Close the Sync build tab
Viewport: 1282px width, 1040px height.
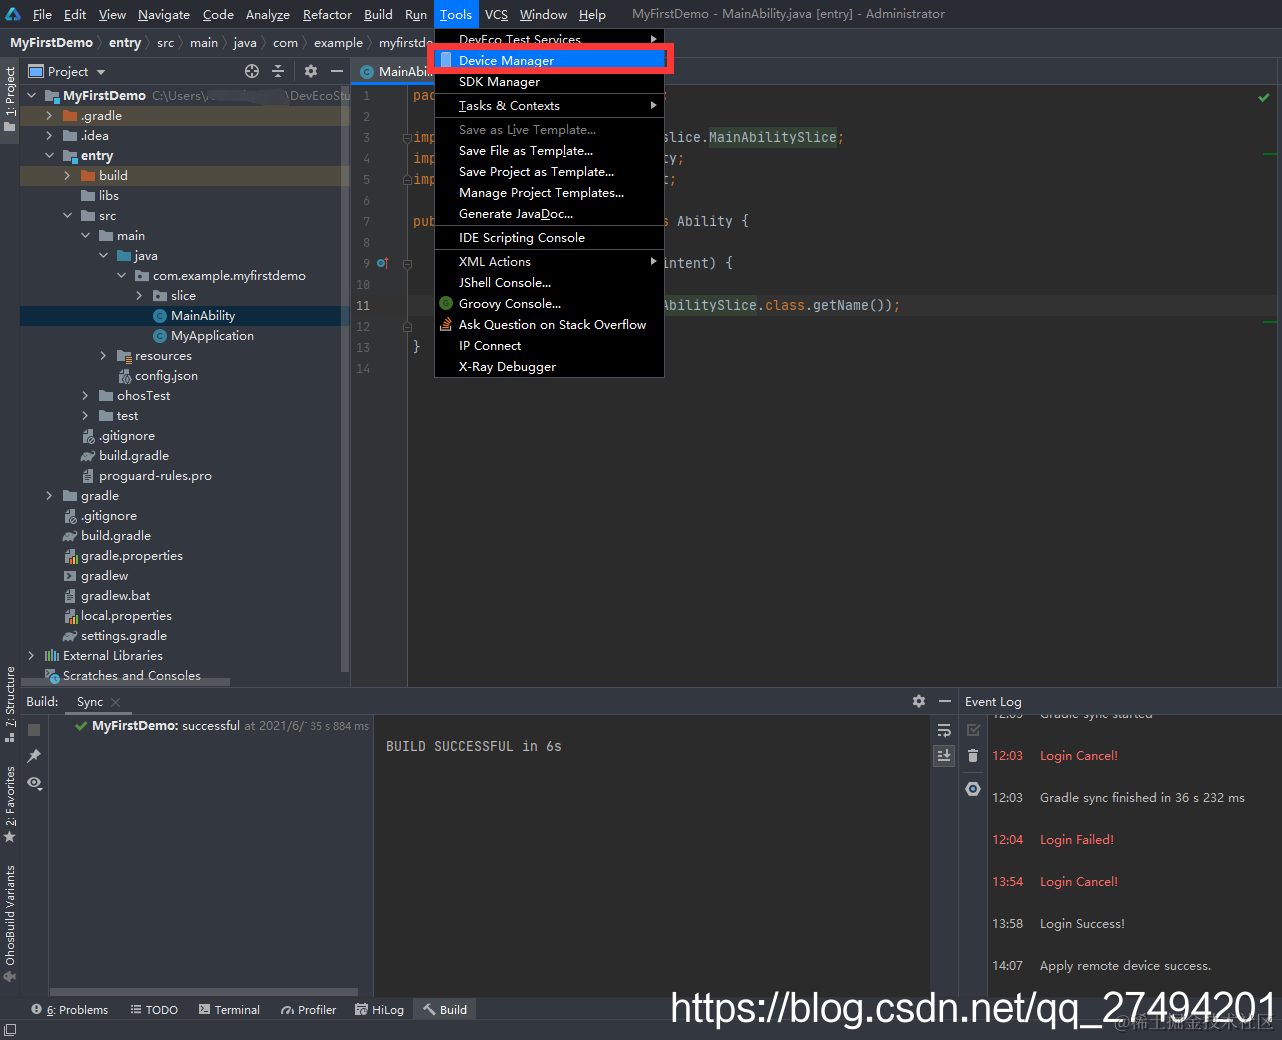click(116, 702)
